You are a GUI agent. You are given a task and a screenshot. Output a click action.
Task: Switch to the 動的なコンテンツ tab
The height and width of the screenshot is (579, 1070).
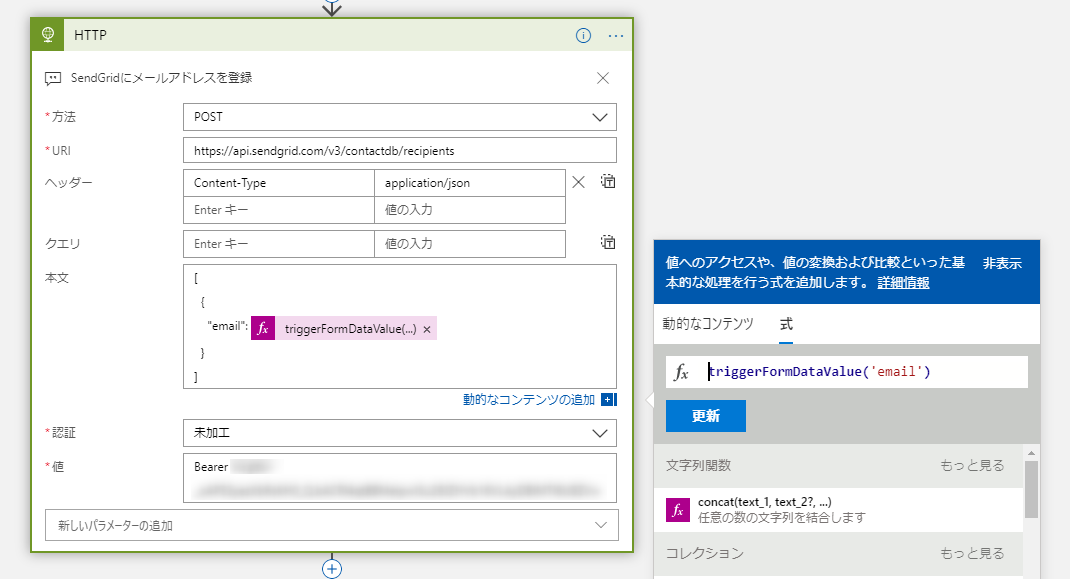click(x=708, y=324)
